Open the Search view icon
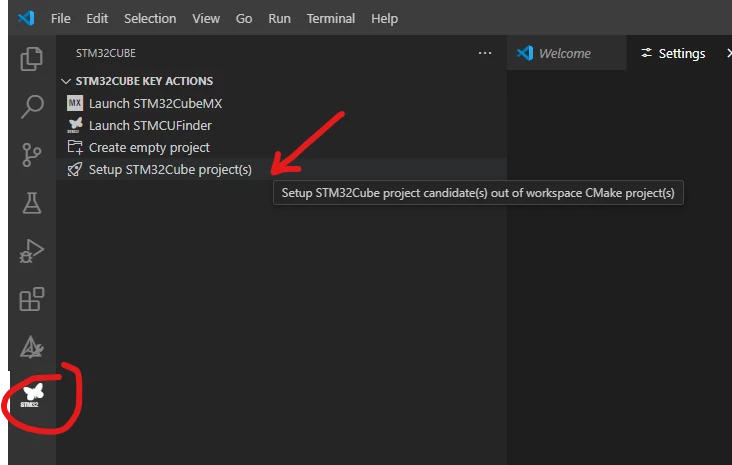 click(32, 107)
